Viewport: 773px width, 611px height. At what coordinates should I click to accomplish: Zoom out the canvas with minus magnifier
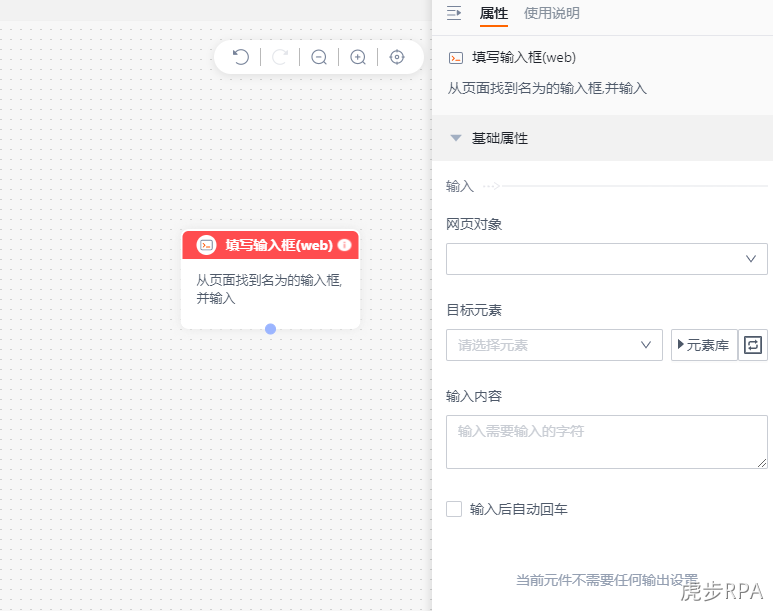319,57
